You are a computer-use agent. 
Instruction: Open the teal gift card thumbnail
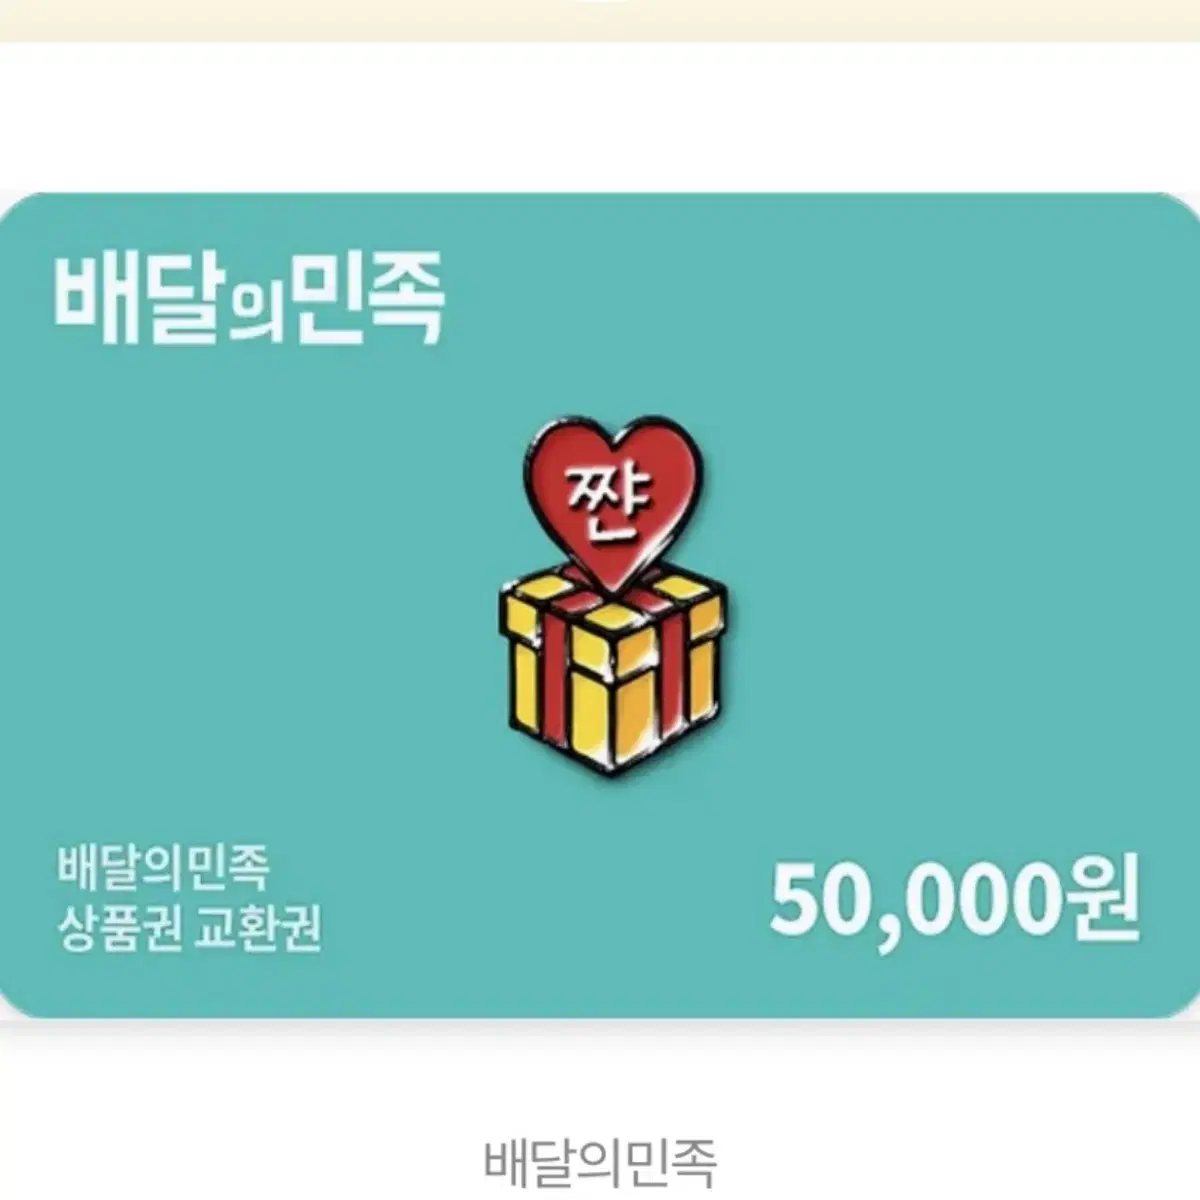click(600, 605)
